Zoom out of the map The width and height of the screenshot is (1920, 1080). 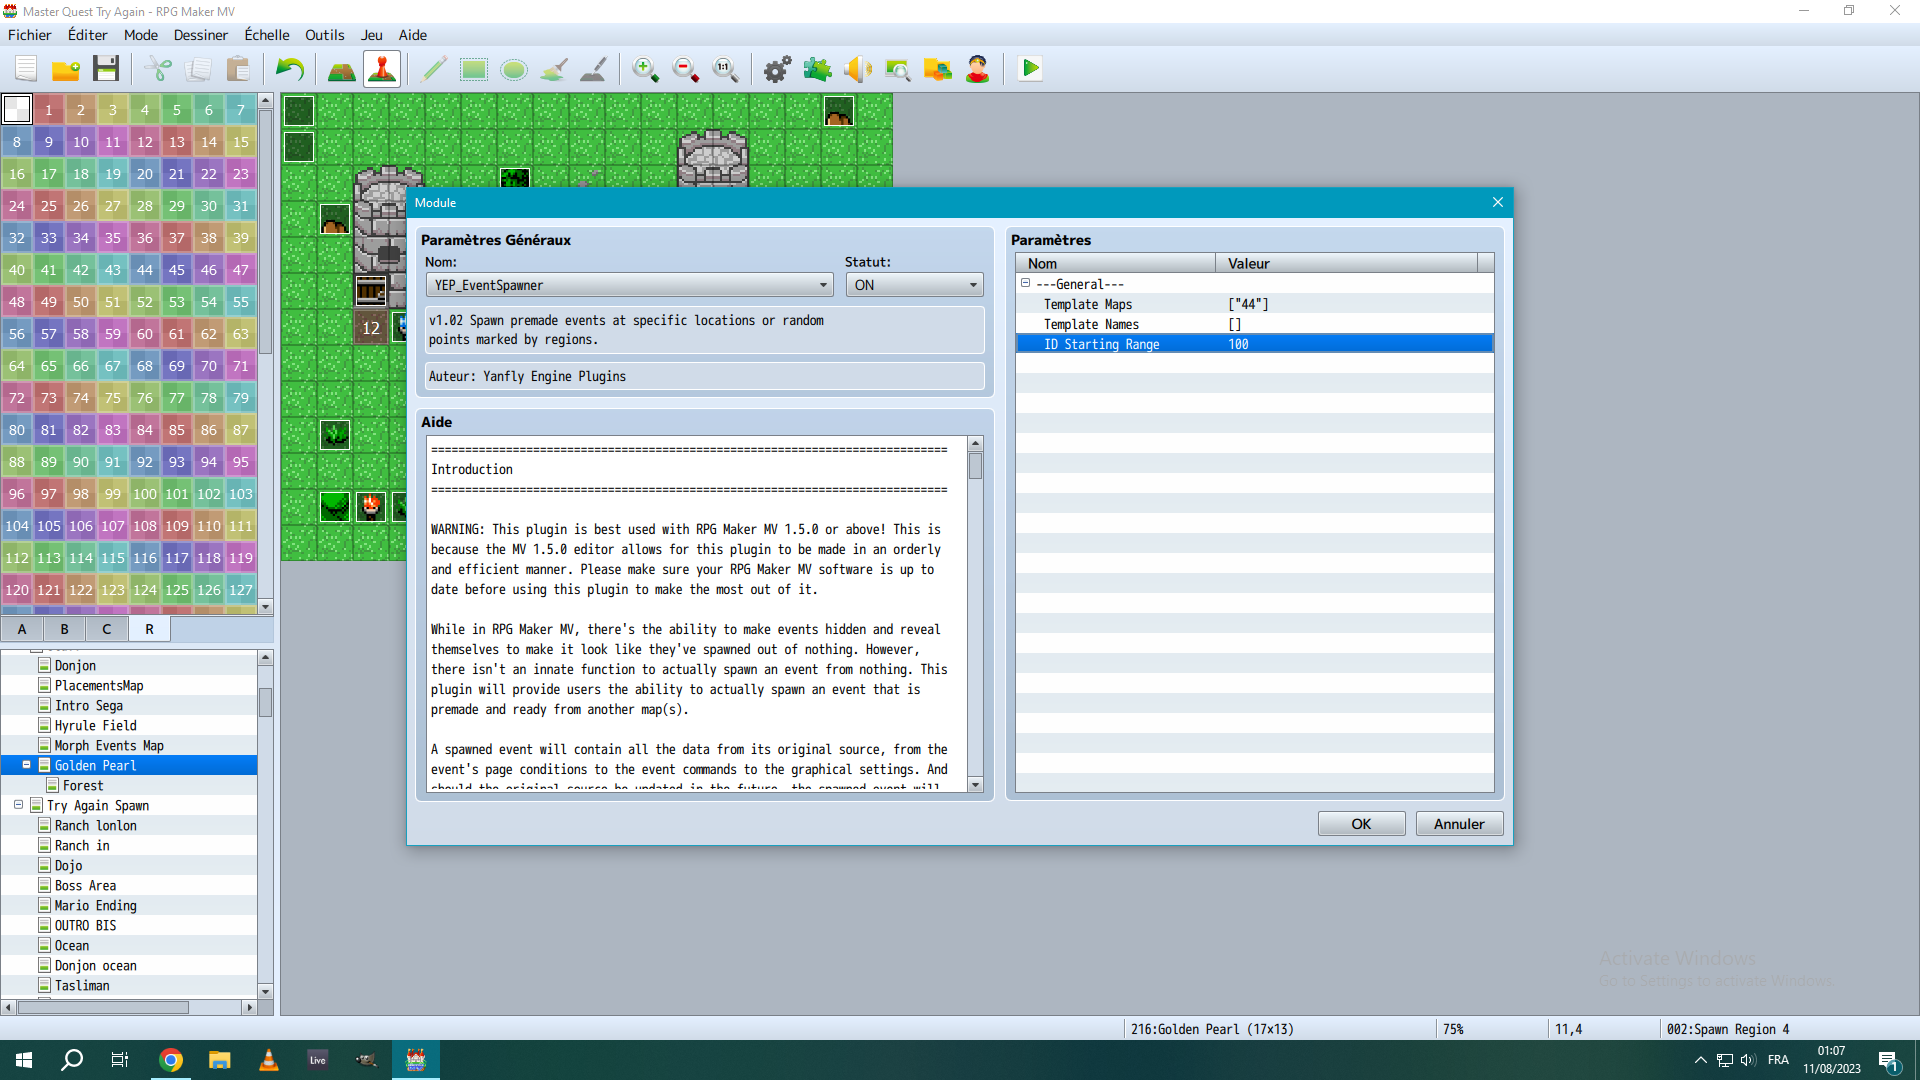(x=686, y=69)
